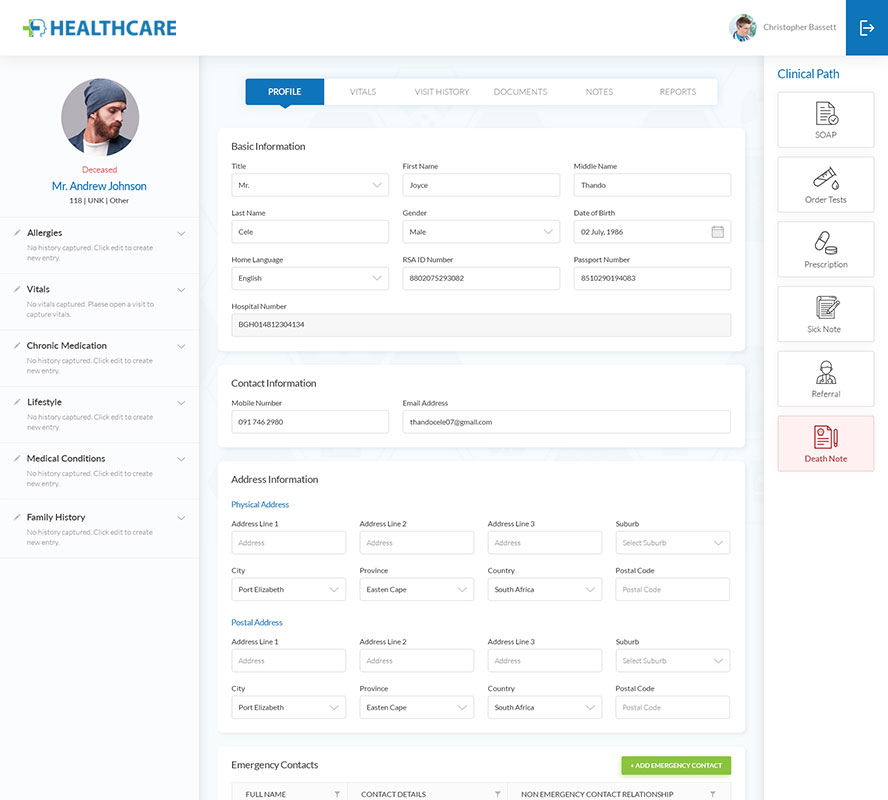Click the Last Name field
Image resolution: width=888 pixels, height=800 pixels.
pos(310,232)
